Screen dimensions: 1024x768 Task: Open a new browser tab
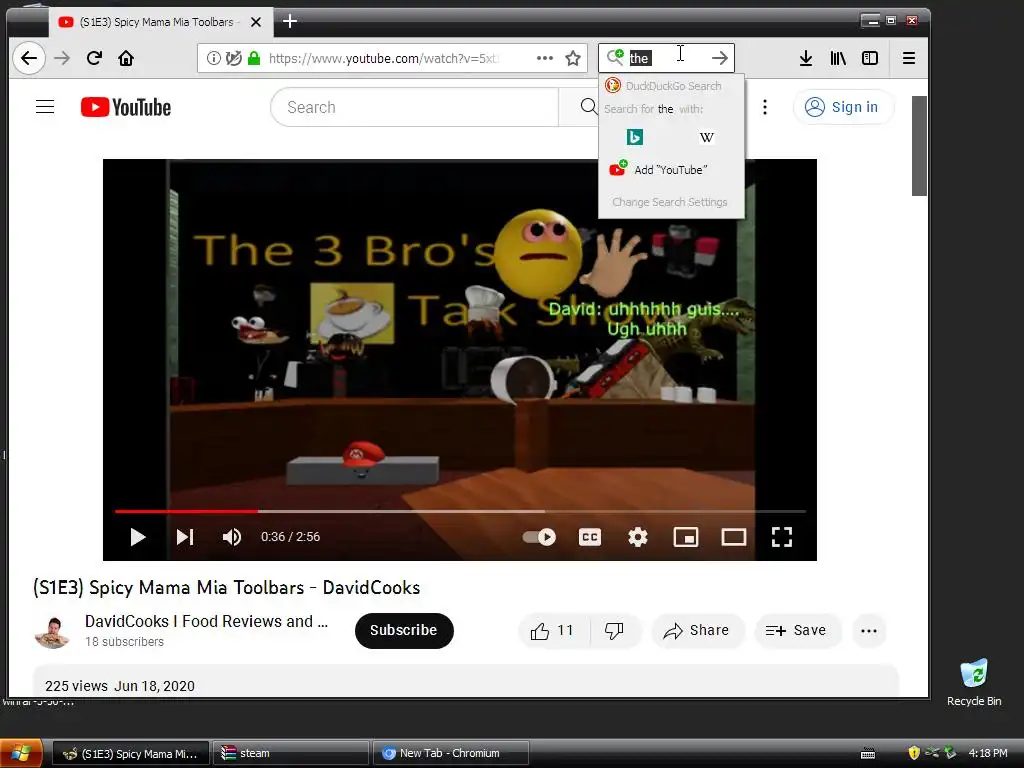tap(290, 22)
